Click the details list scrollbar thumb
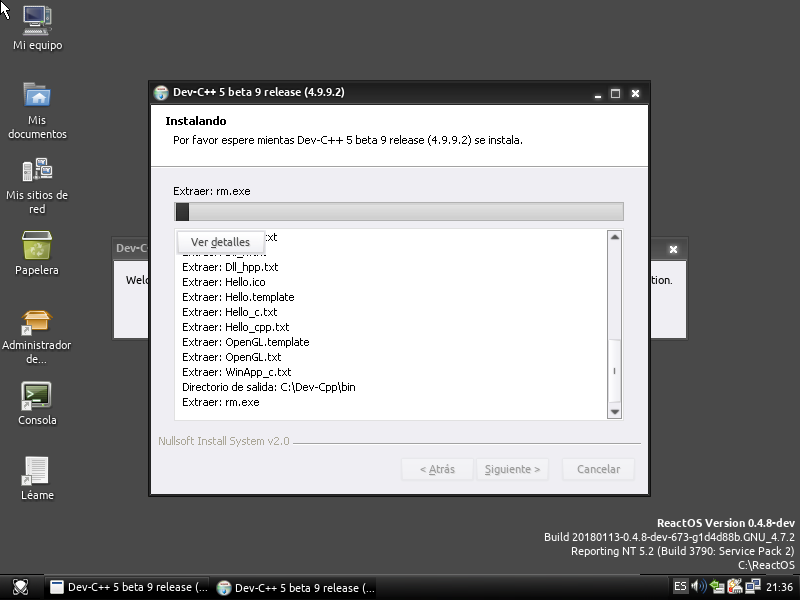This screenshot has width=800, height=600. pyautogui.click(x=615, y=371)
